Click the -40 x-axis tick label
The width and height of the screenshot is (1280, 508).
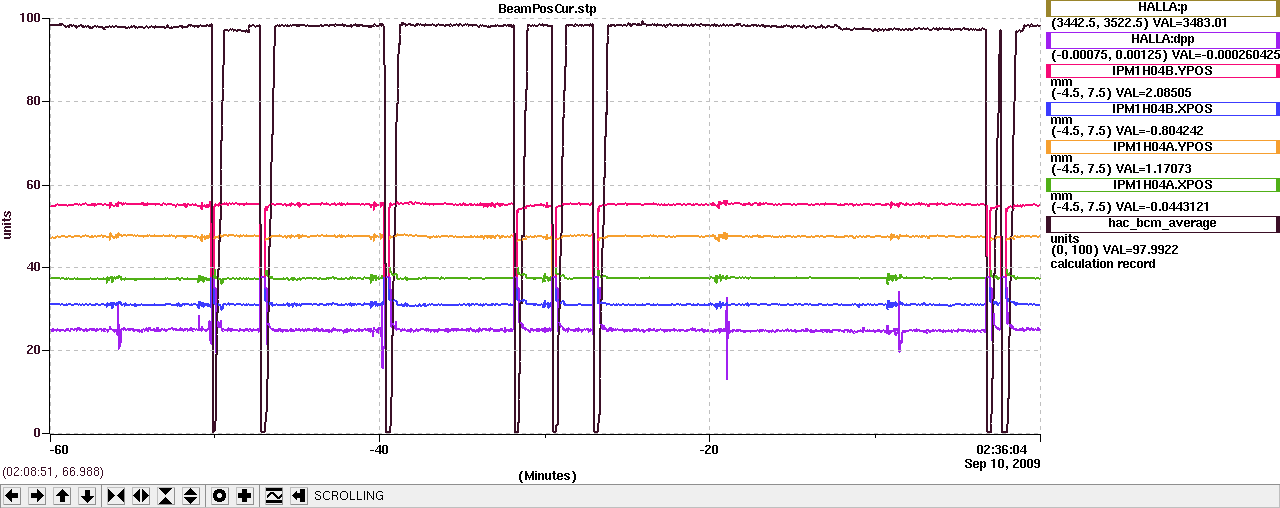tap(380, 450)
